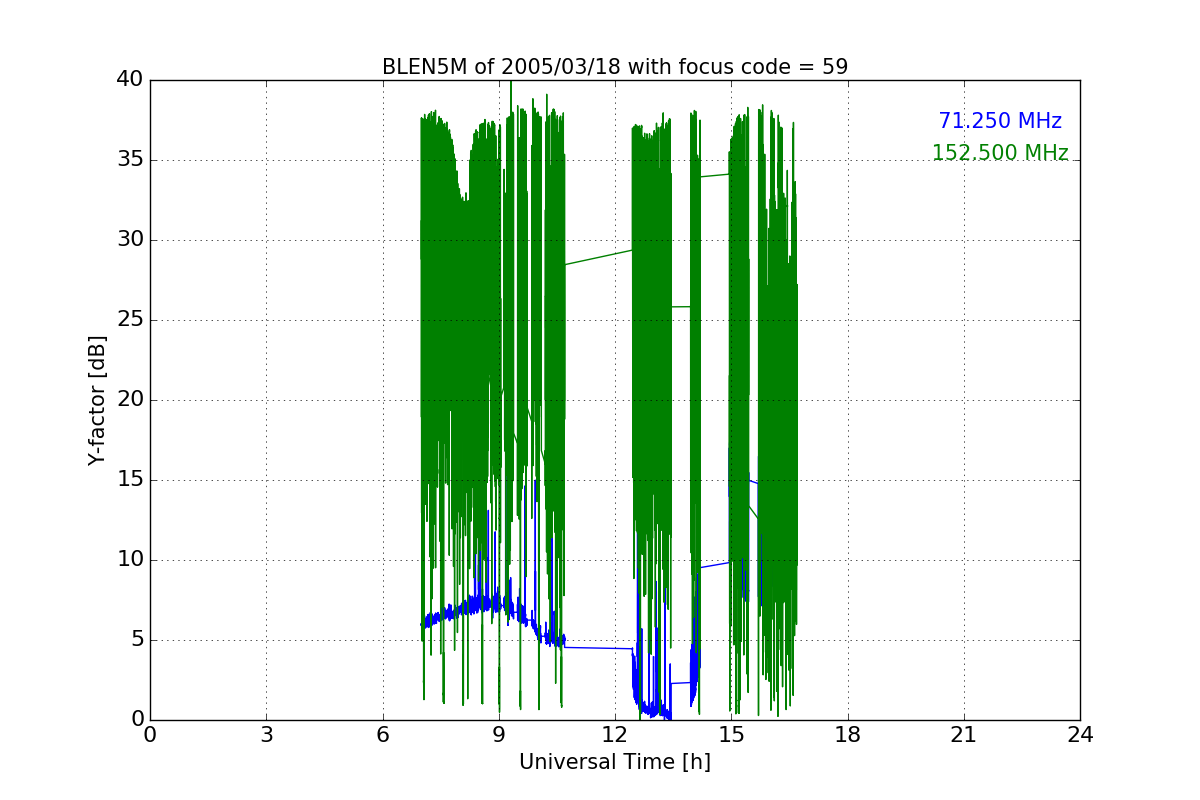Viewport: 1200px width, 800px height.
Task: Click the "Y-factor [dB]" axis label
Action: tap(97, 400)
